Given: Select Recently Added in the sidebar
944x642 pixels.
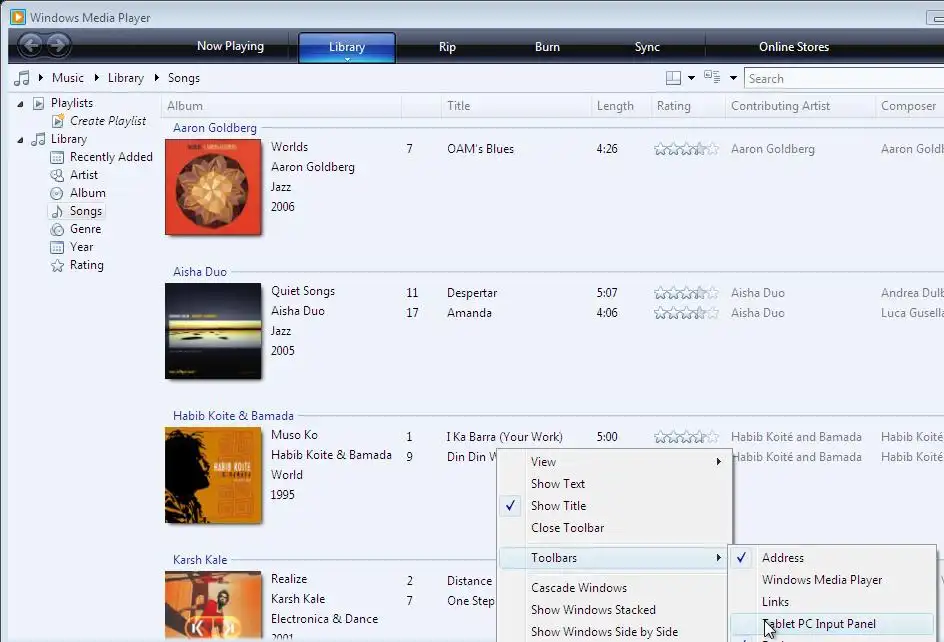Looking at the screenshot, I should pos(111,157).
